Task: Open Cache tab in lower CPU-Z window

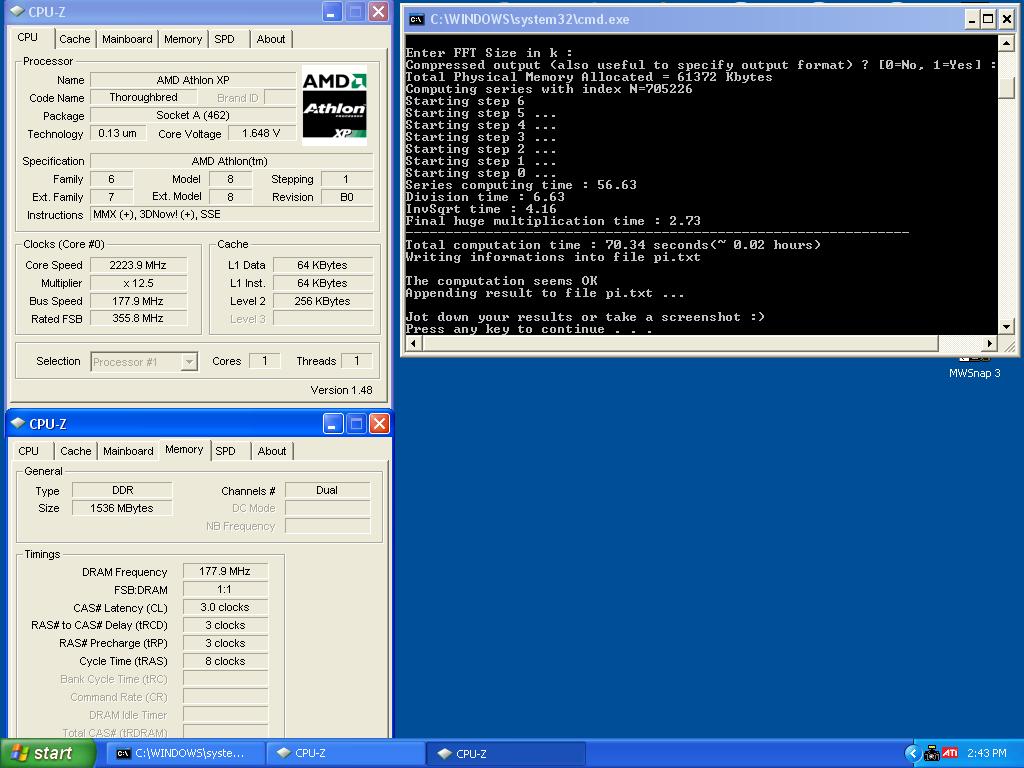Action: (76, 451)
